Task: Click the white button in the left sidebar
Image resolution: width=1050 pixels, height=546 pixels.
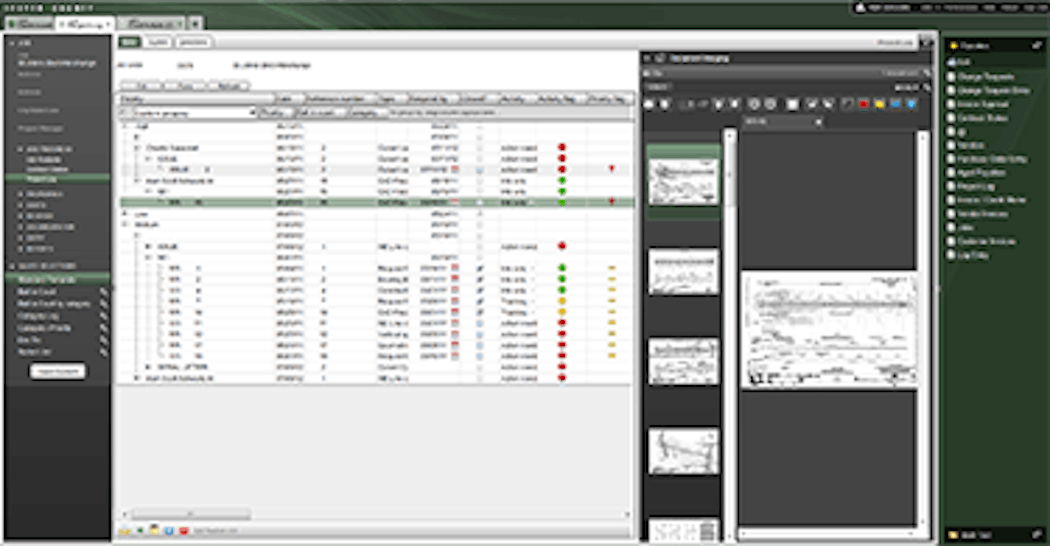Action: tap(58, 370)
